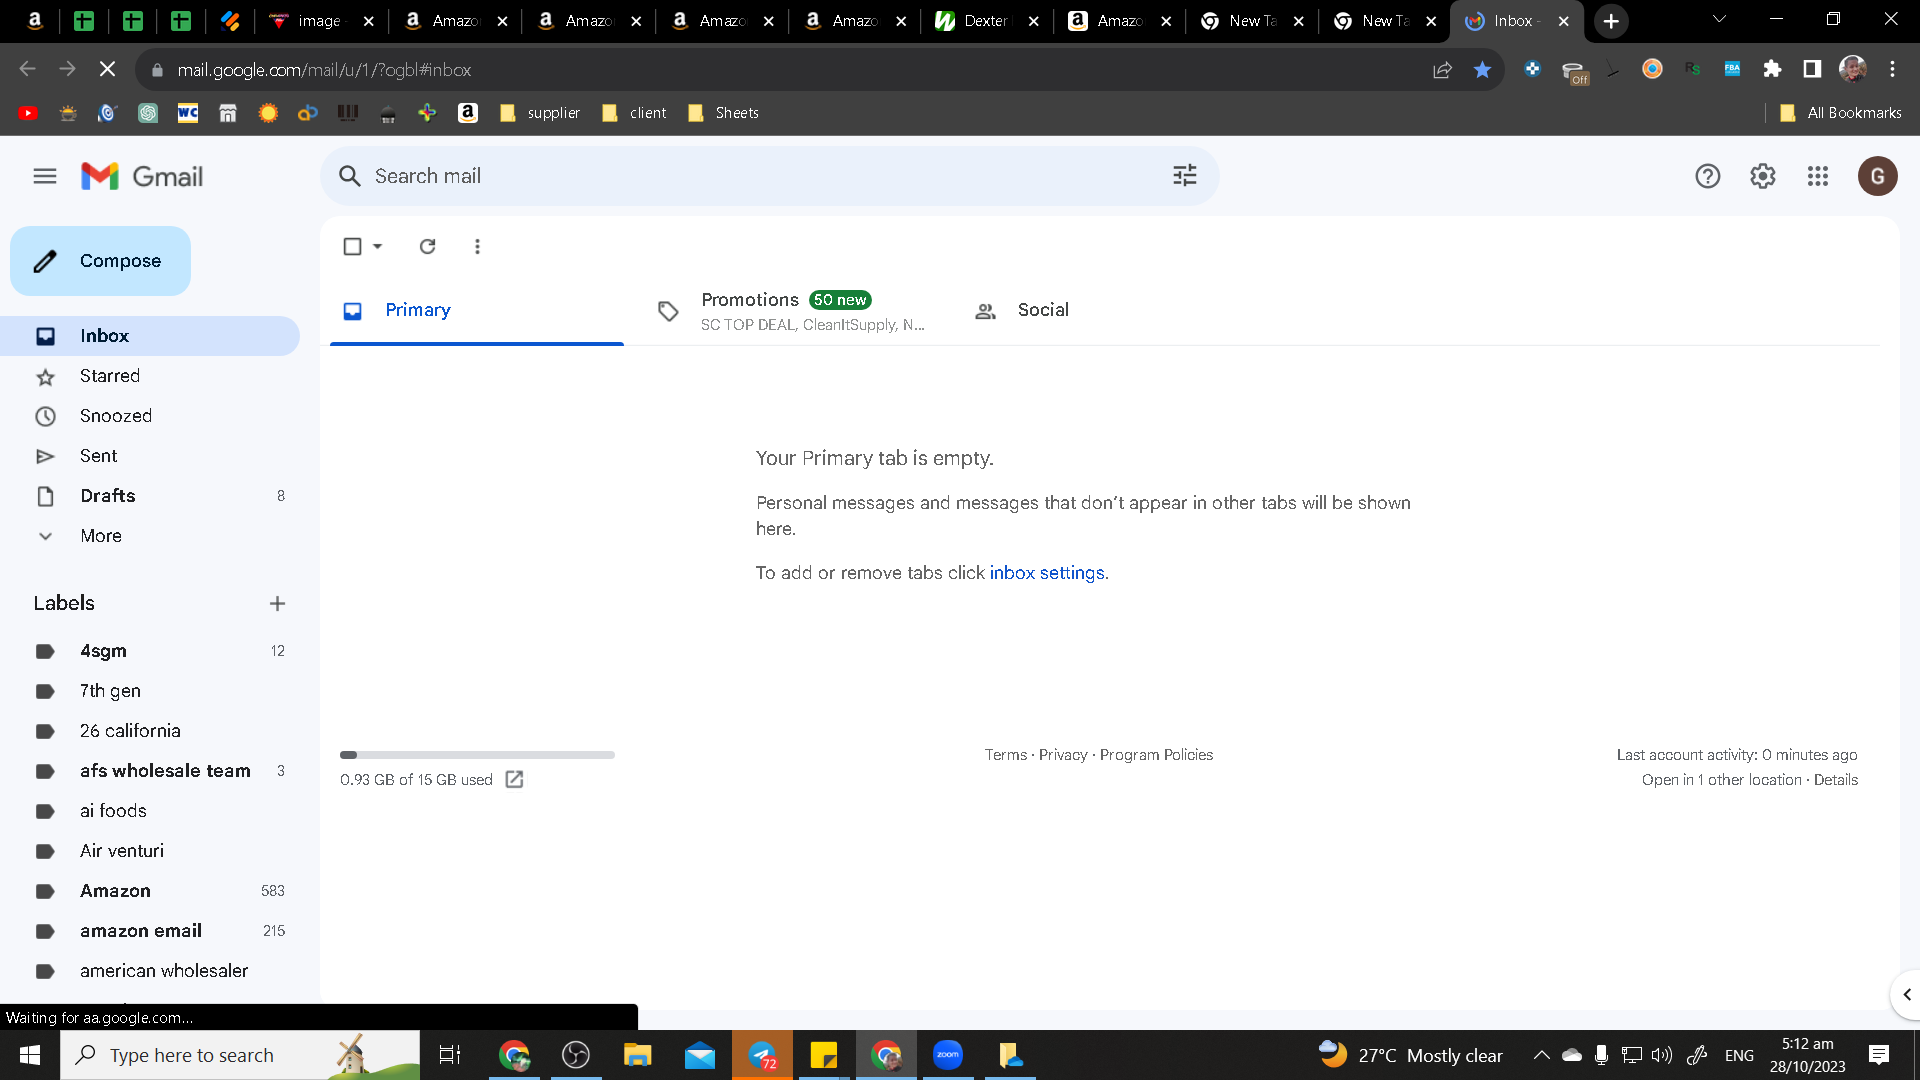The height and width of the screenshot is (1080, 1920).
Task: Open the Snoozed folder
Action: (x=150, y=416)
